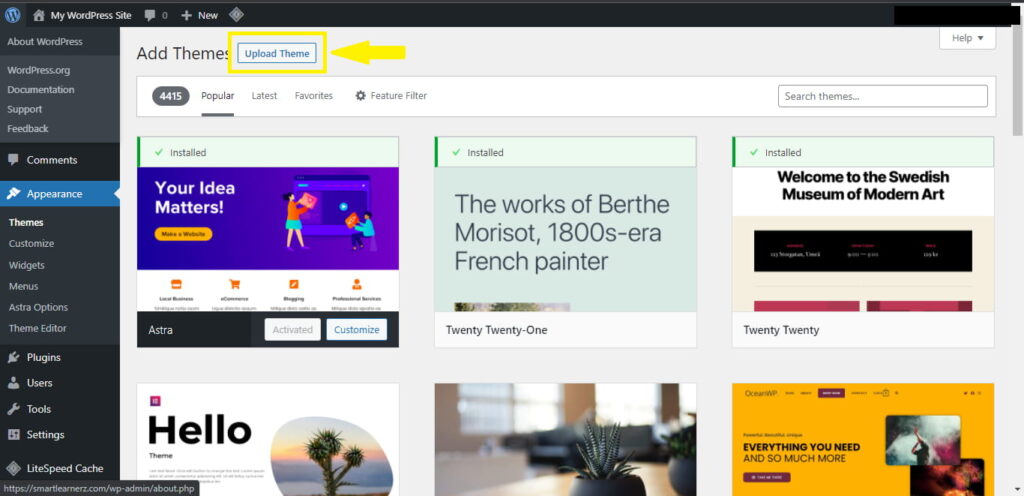1024x496 pixels.
Task: Open About WordPress
Action: pos(45,42)
